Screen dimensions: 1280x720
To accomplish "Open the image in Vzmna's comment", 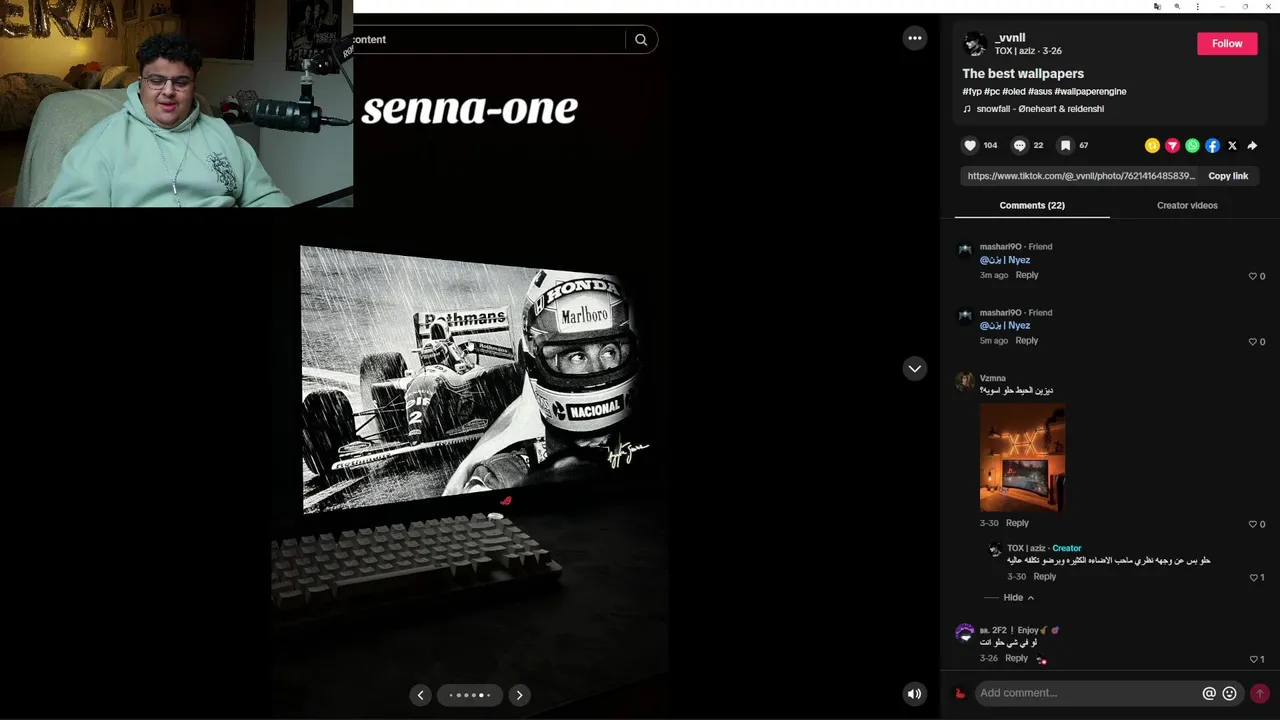I will pos(1022,458).
